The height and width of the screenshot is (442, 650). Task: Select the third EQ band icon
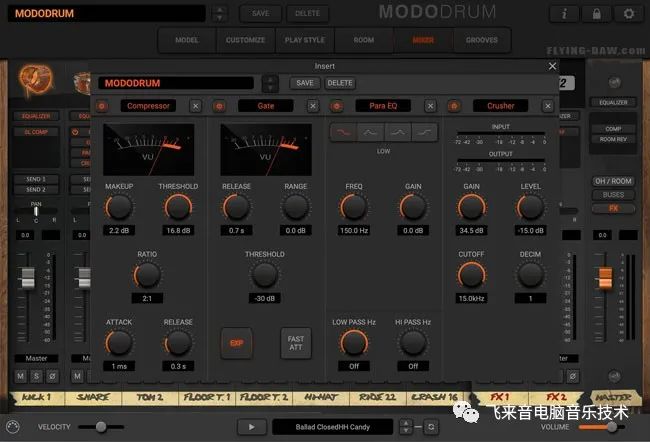[x=398, y=133]
